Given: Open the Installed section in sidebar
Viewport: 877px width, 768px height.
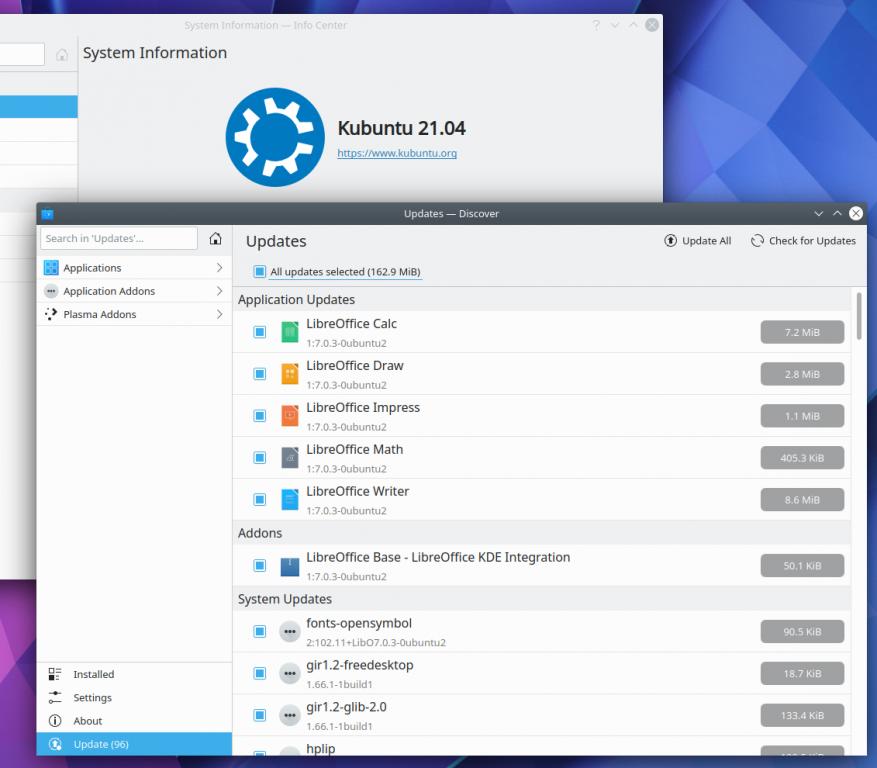Looking at the screenshot, I should click(93, 675).
